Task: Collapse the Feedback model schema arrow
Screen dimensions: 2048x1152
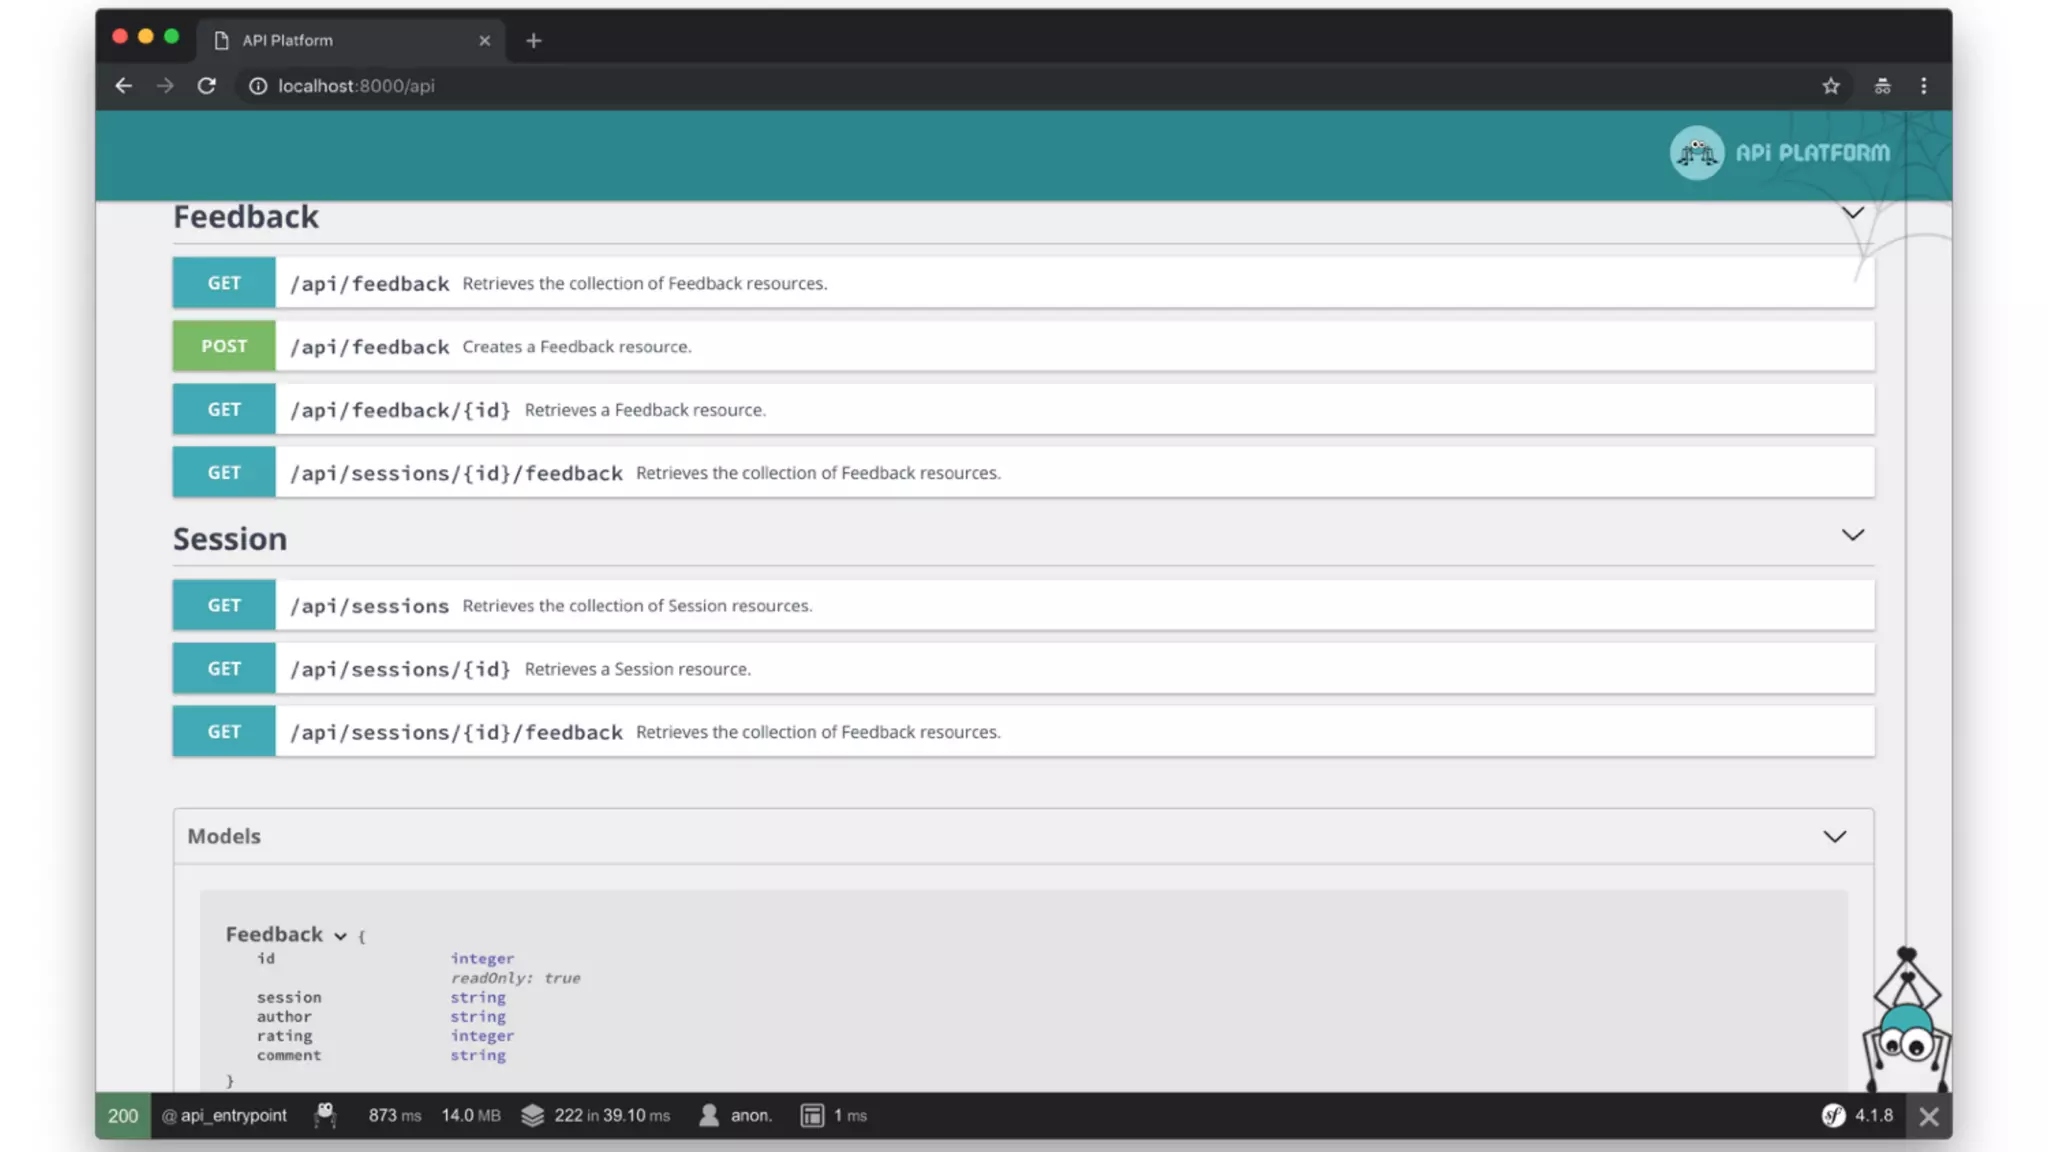Action: pos(340,936)
